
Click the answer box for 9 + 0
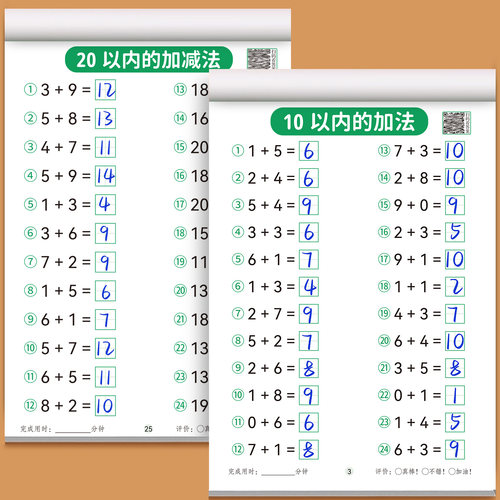point(455,205)
